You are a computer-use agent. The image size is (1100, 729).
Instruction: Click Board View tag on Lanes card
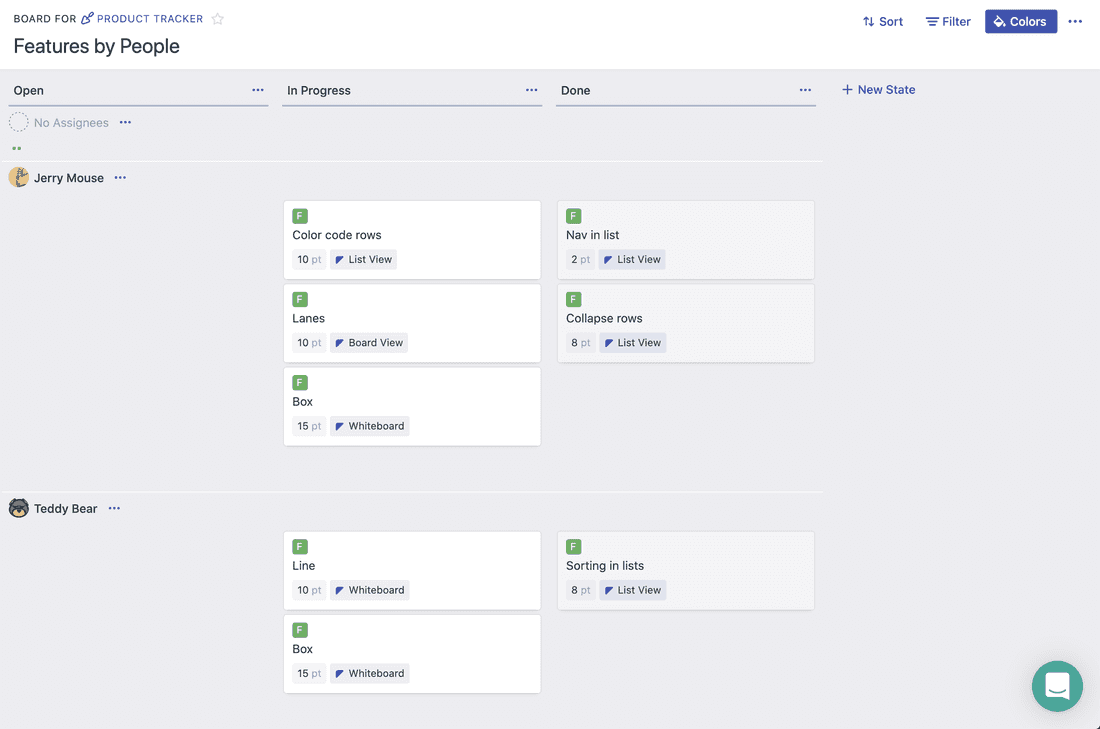click(369, 343)
